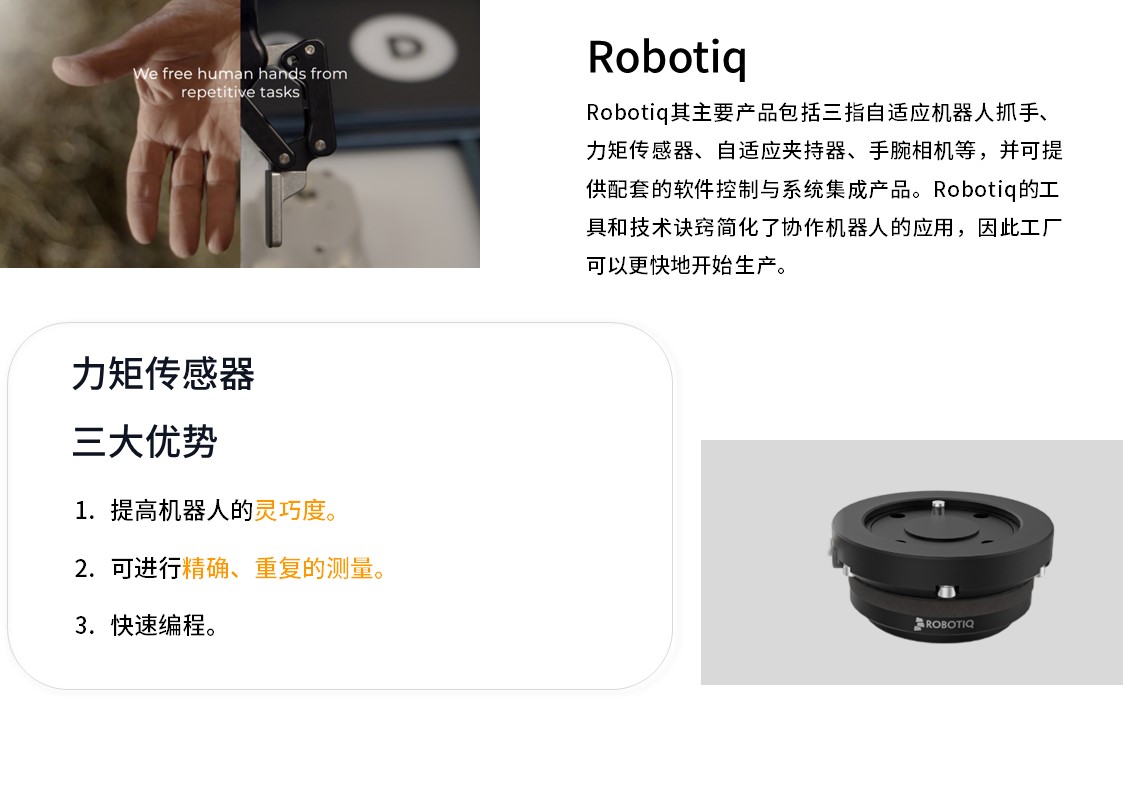The height and width of the screenshot is (794, 1123).
Task: Click the Robotiq heading title
Action: click(667, 57)
